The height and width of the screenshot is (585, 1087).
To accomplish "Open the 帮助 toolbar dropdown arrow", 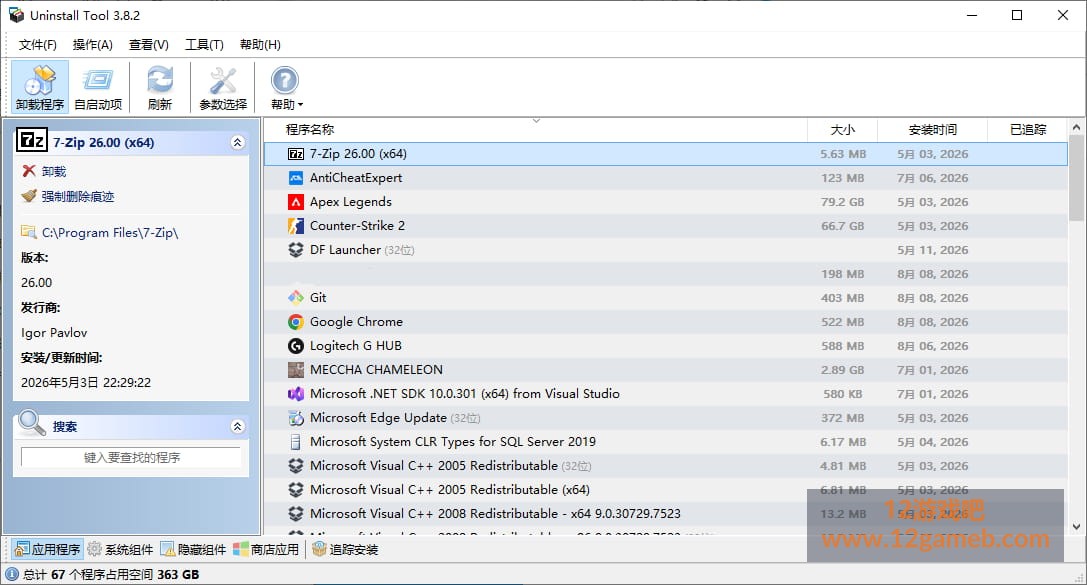I will [x=300, y=105].
